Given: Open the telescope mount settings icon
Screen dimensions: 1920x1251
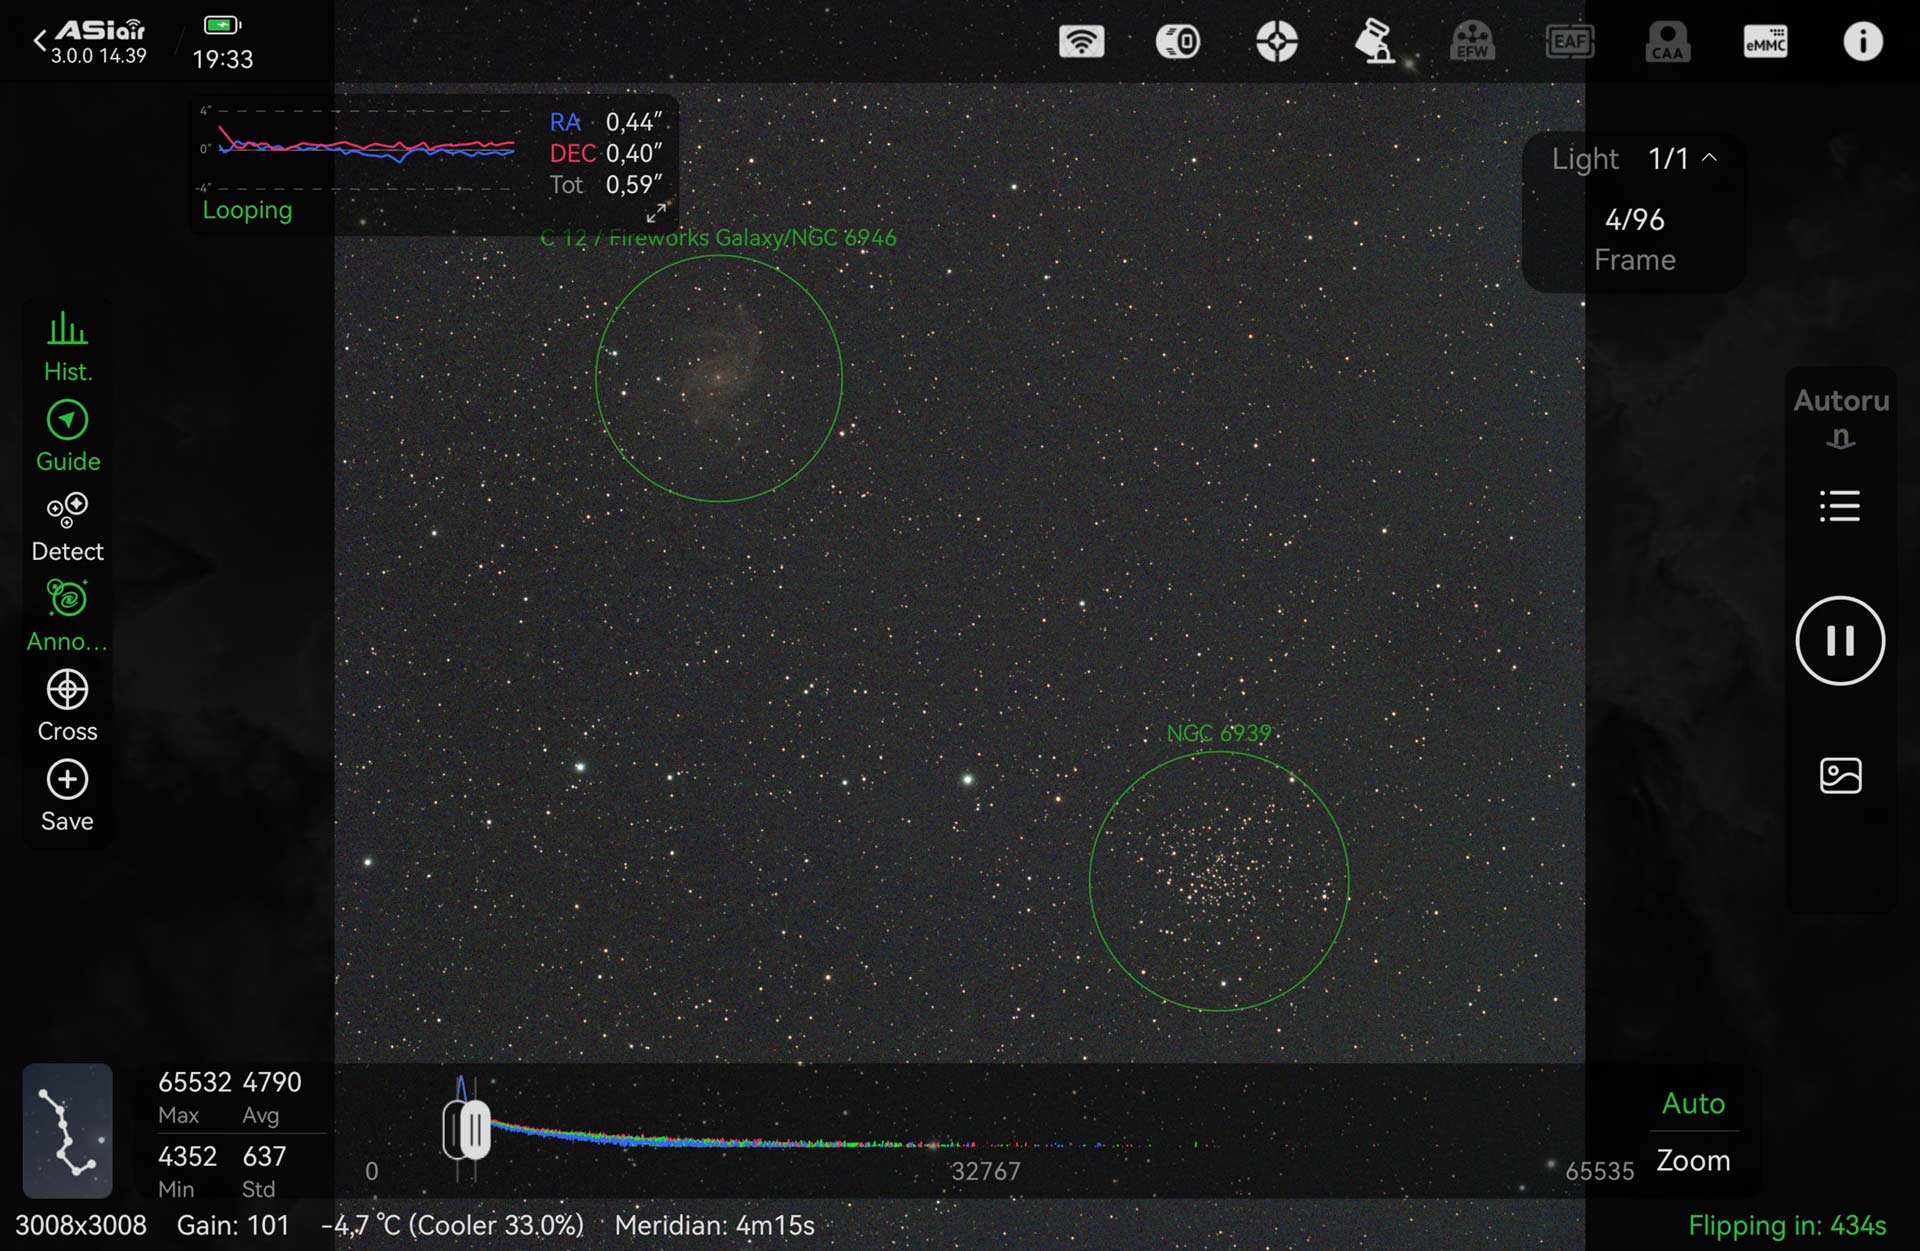Looking at the screenshot, I should [1374, 42].
